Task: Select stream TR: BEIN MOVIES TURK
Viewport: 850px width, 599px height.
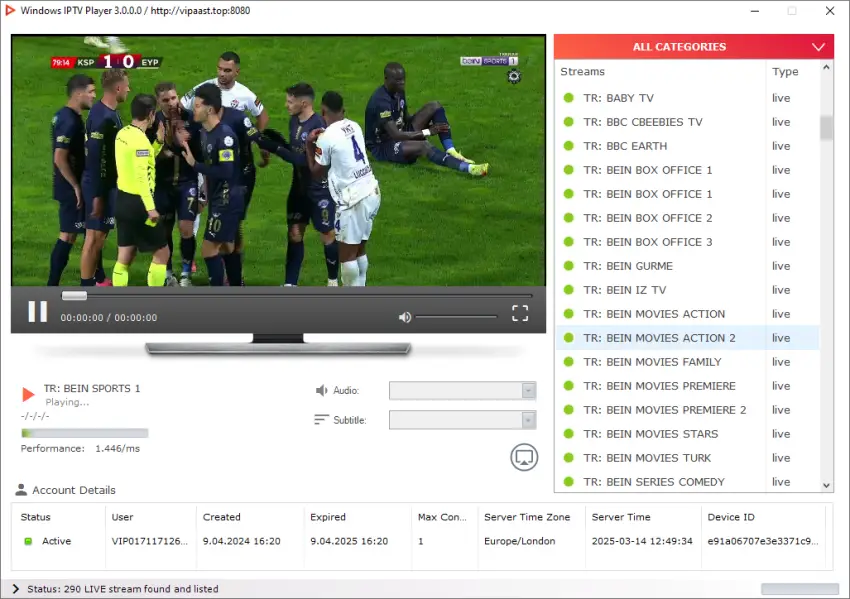Action: (x=687, y=458)
